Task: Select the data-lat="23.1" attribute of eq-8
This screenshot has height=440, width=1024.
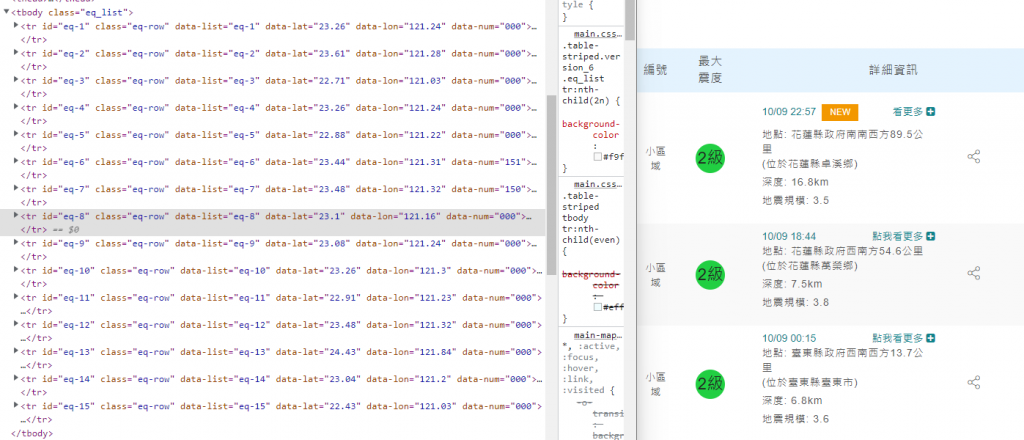Action: [305, 215]
